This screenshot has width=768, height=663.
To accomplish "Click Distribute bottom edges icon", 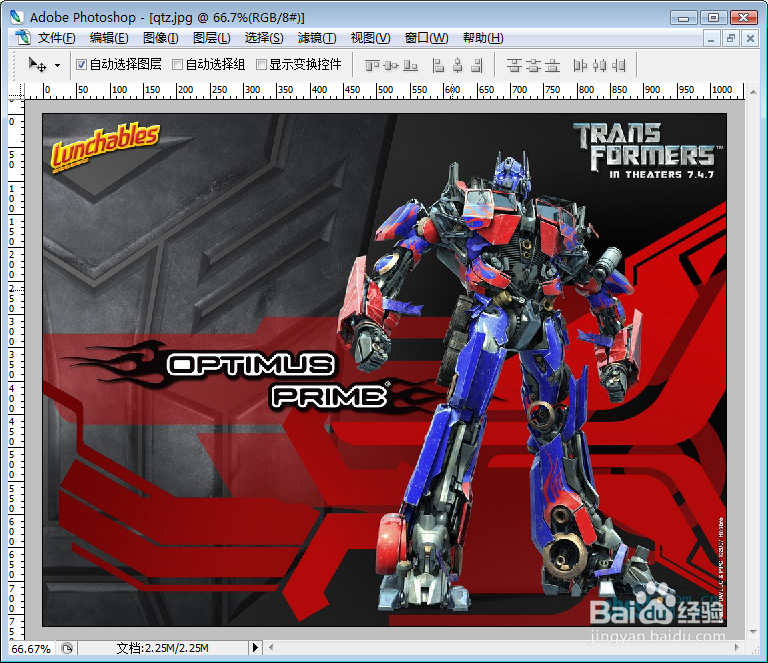I will (x=552, y=65).
